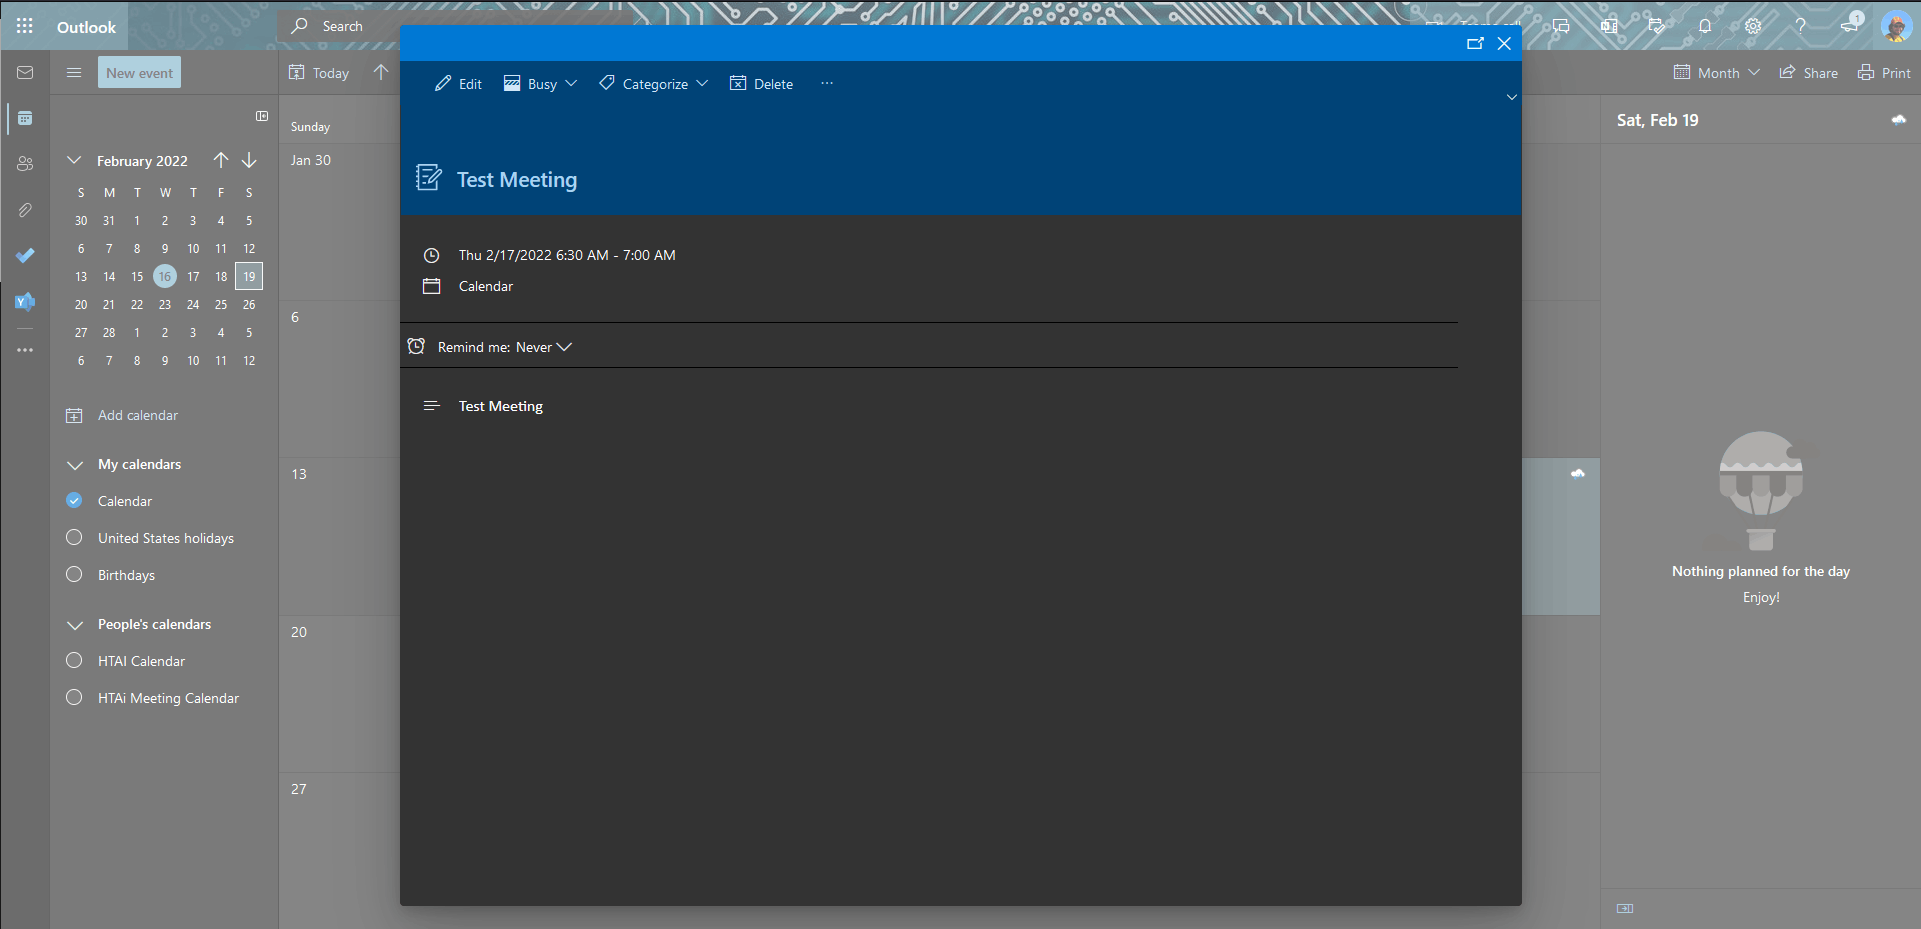Show the HTAI Calendar
Screen dimensions: 1921x929
(x=73, y=660)
